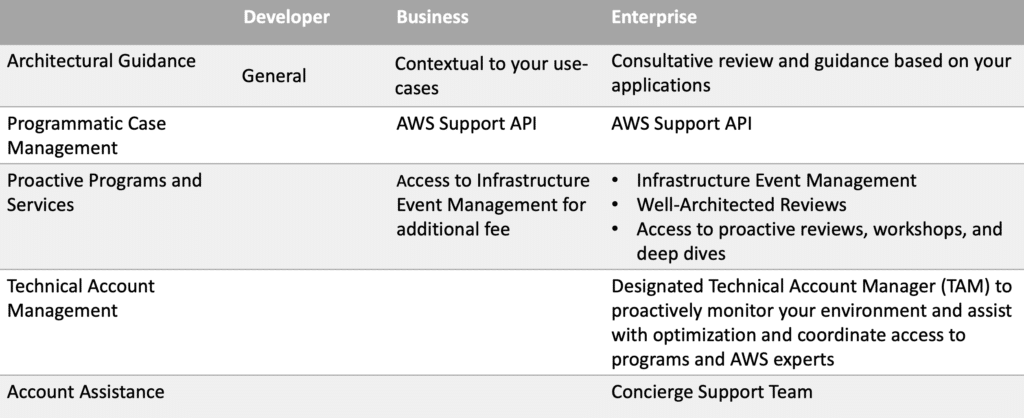The height and width of the screenshot is (418, 1024).
Task: Click AWS Support API under Business
Action: click(466, 123)
